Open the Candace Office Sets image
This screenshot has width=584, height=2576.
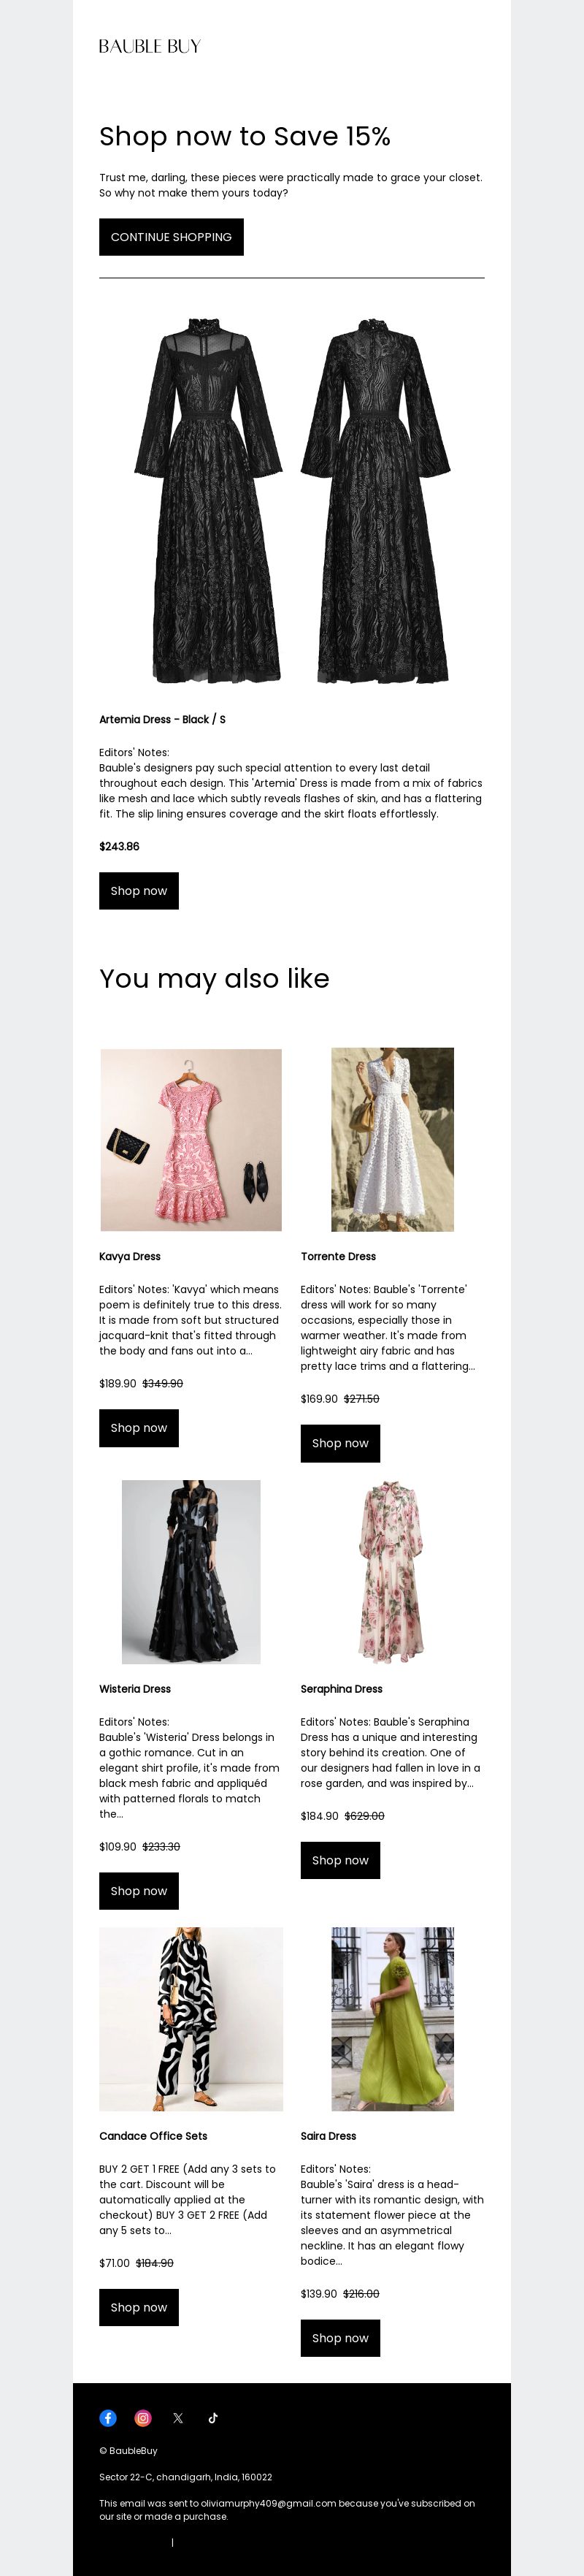coord(191,2019)
